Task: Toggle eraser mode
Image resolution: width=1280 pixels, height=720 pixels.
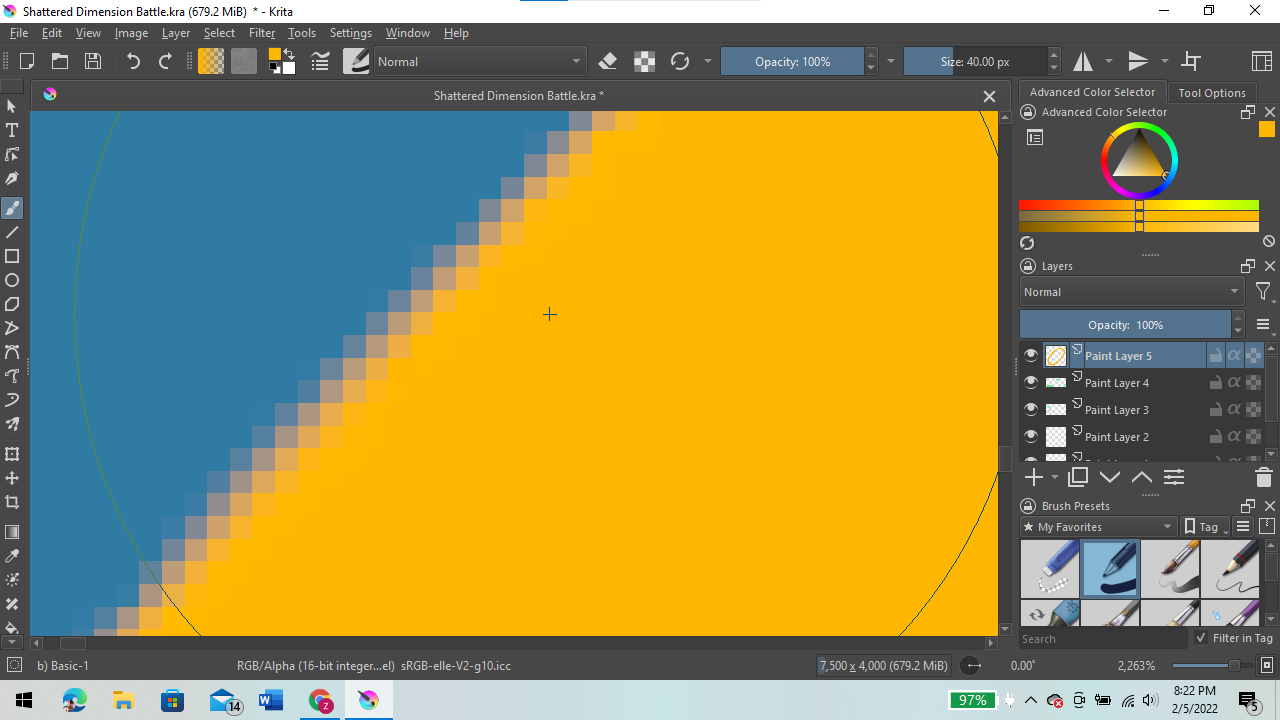Action: [x=607, y=61]
